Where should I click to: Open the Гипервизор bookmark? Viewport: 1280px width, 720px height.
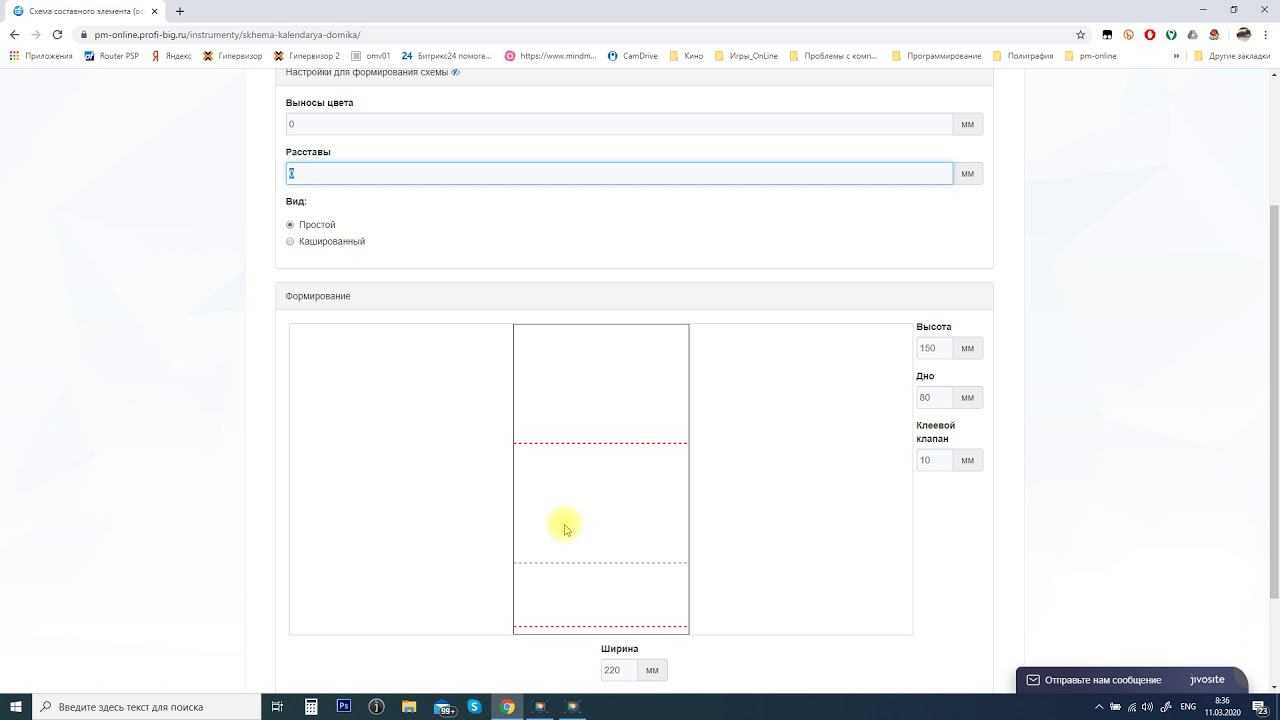[232, 56]
